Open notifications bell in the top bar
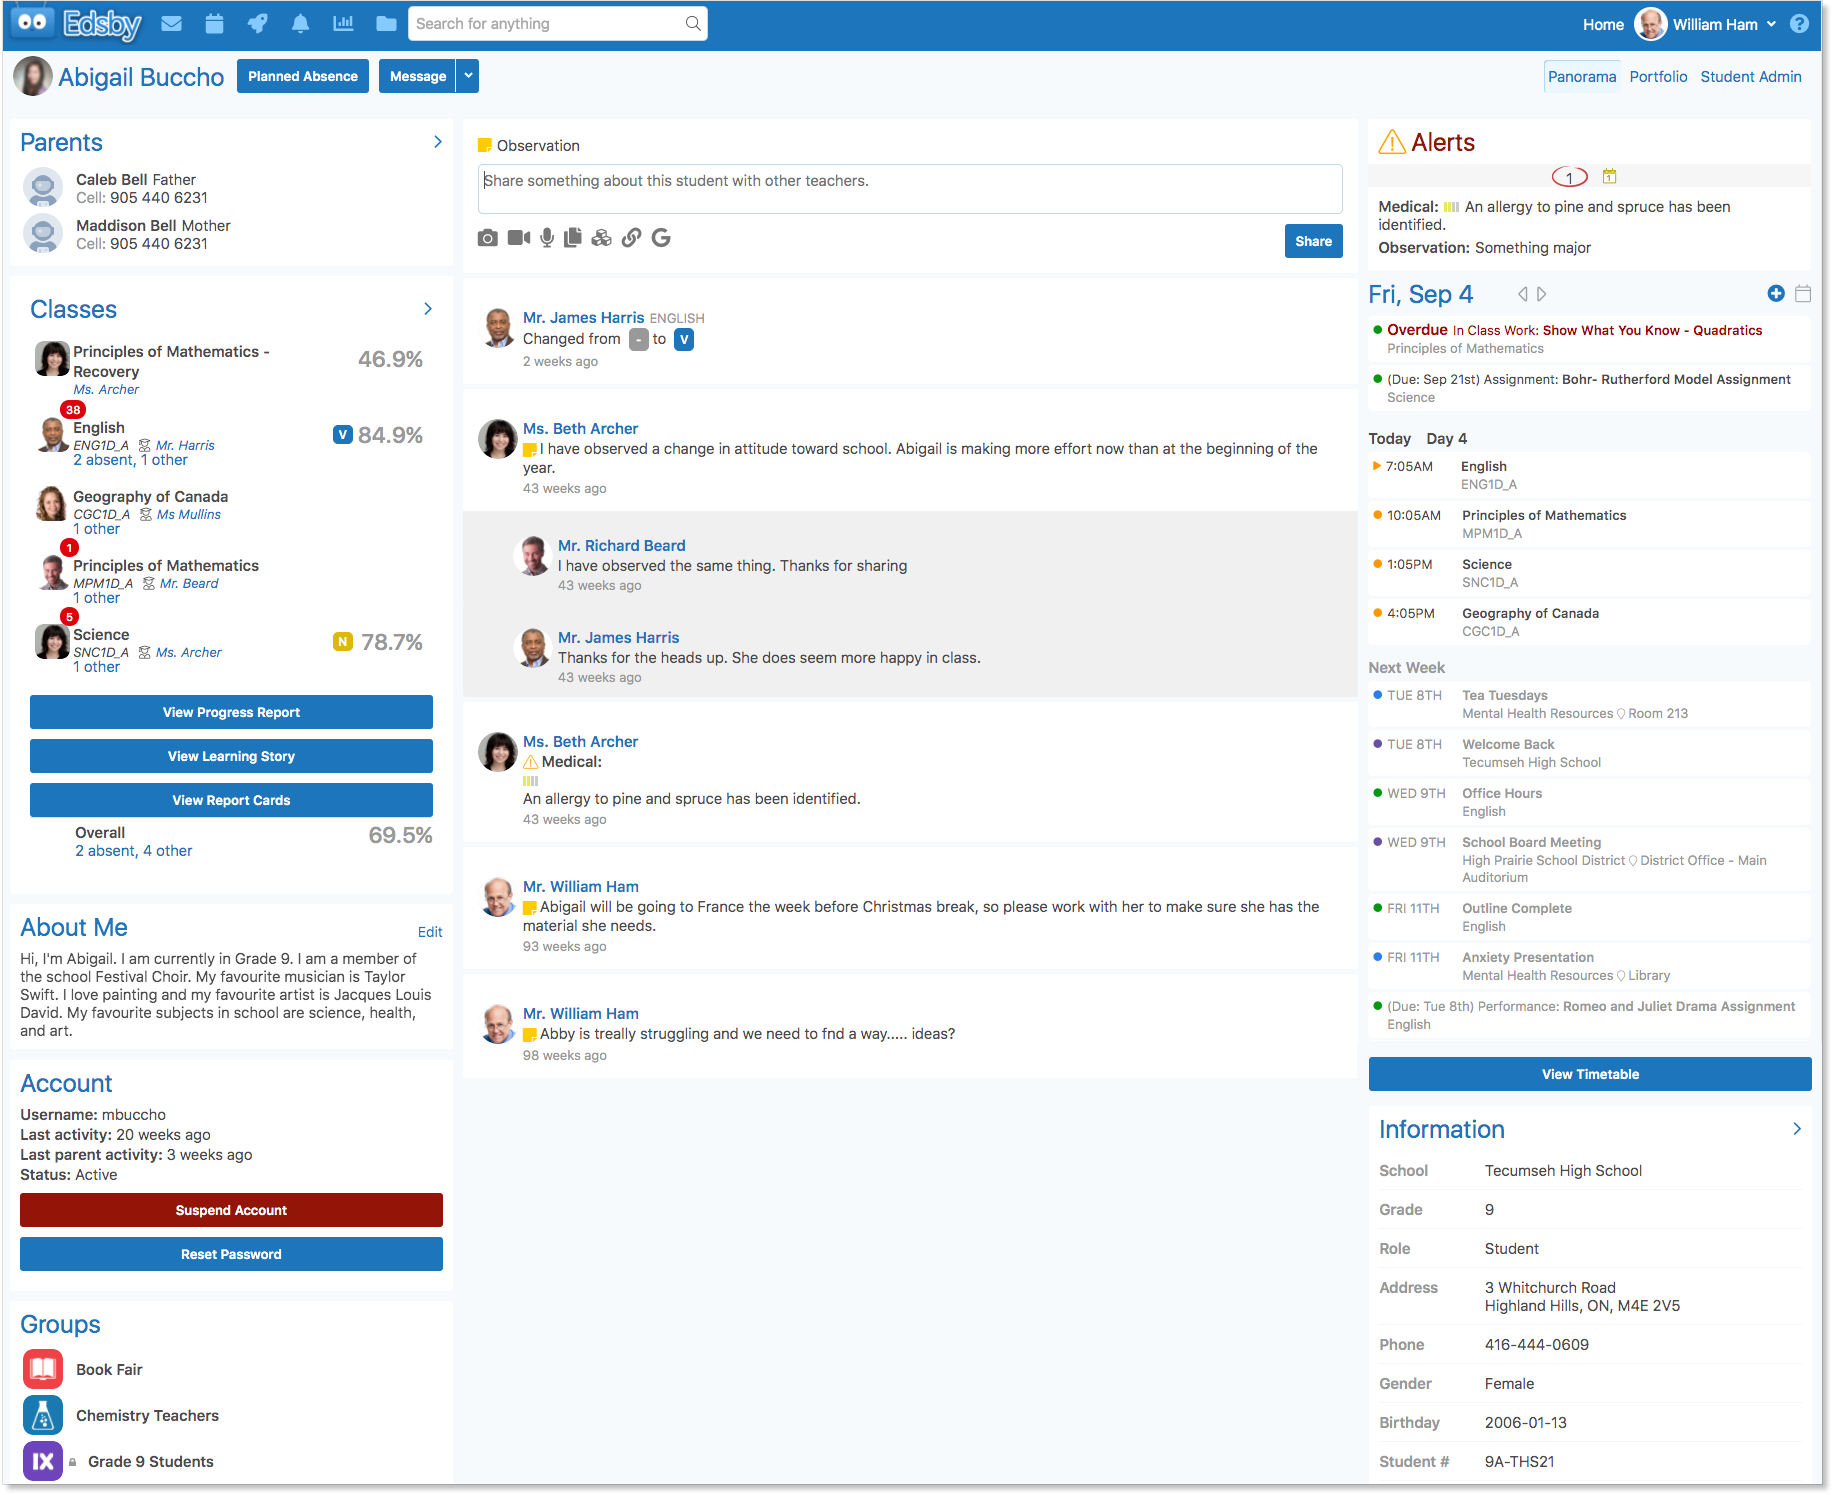 pos(300,24)
